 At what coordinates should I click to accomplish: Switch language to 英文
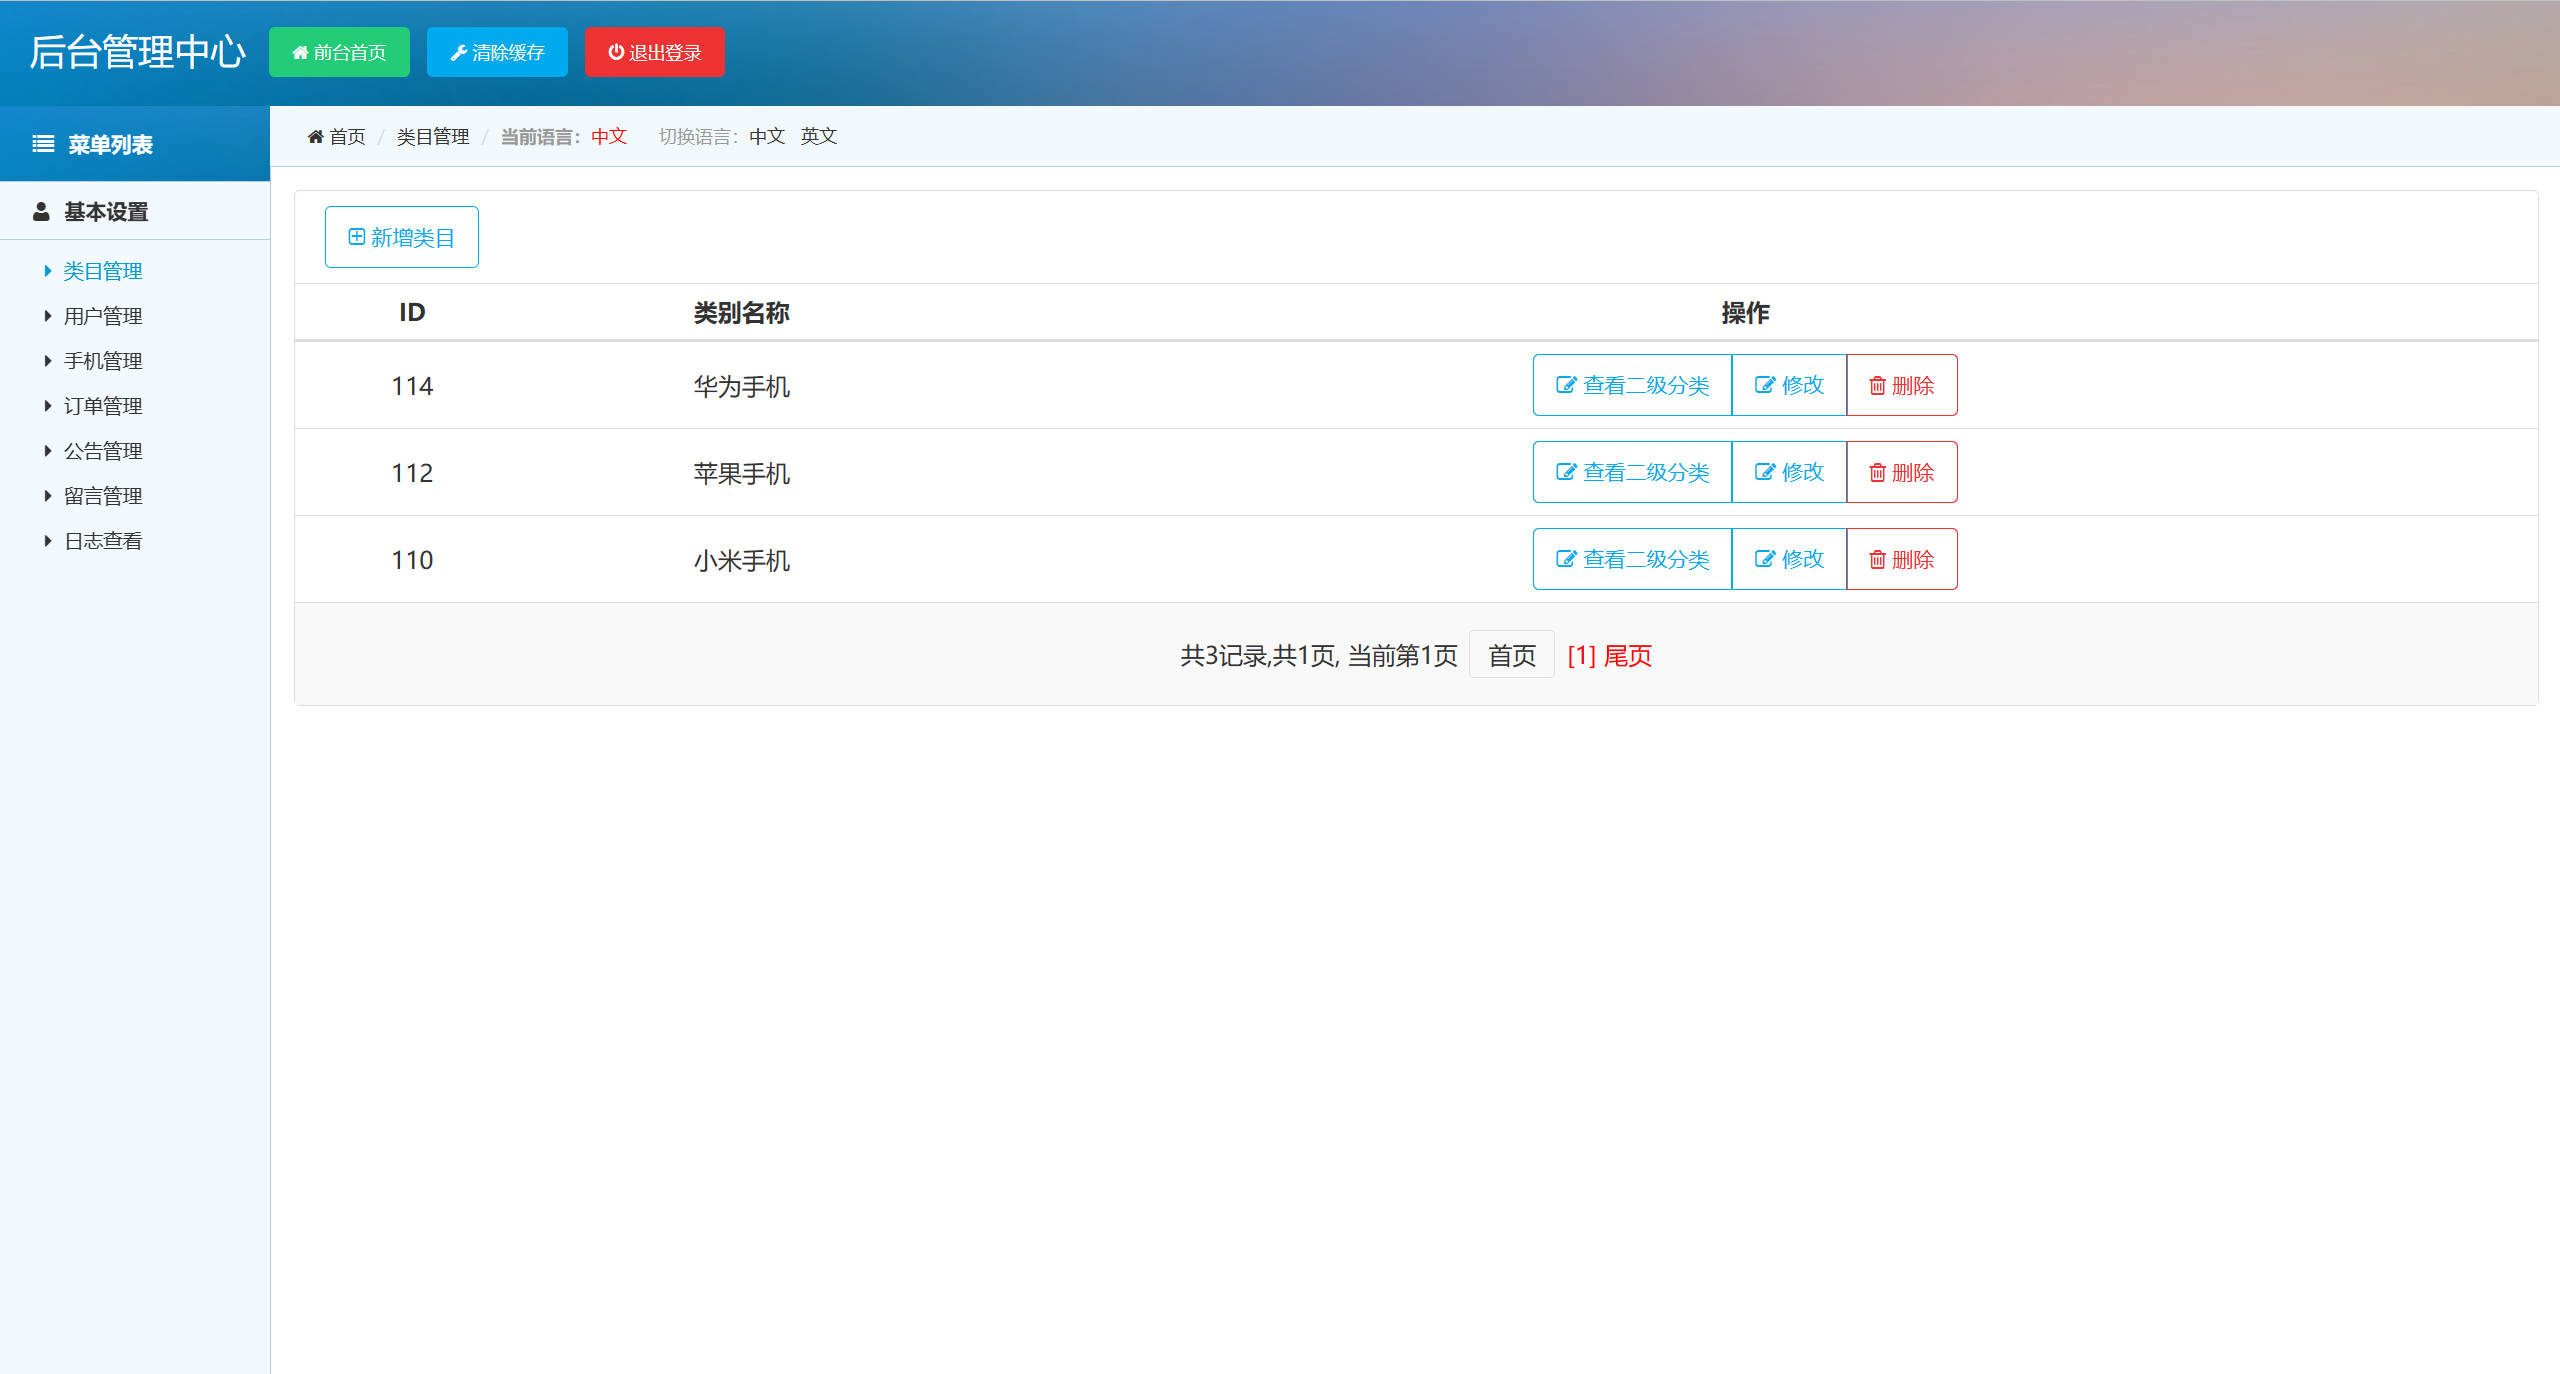point(818,136)
